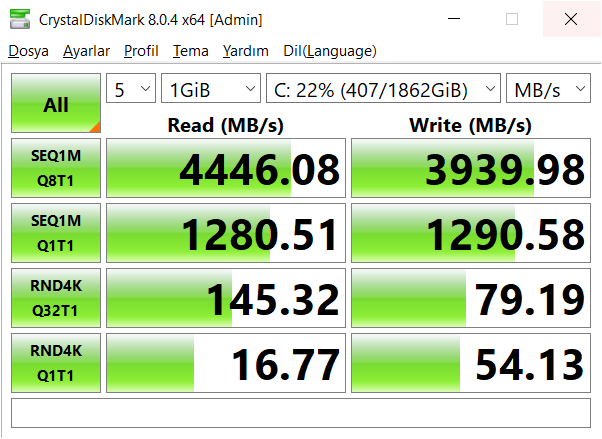The width and height of the screenshot is (602, 439).
Task: Click the 3939.98 sequential write result
Action: [x=471, y=168]
